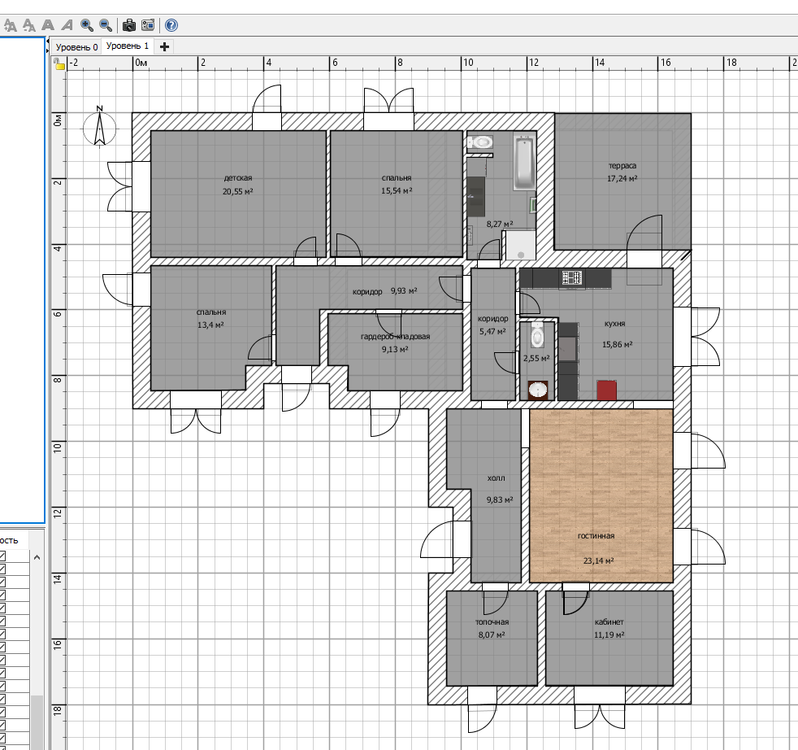Select the коридор 5,47 м² label
The image size is (798, 750).
[x=493, y=325]
